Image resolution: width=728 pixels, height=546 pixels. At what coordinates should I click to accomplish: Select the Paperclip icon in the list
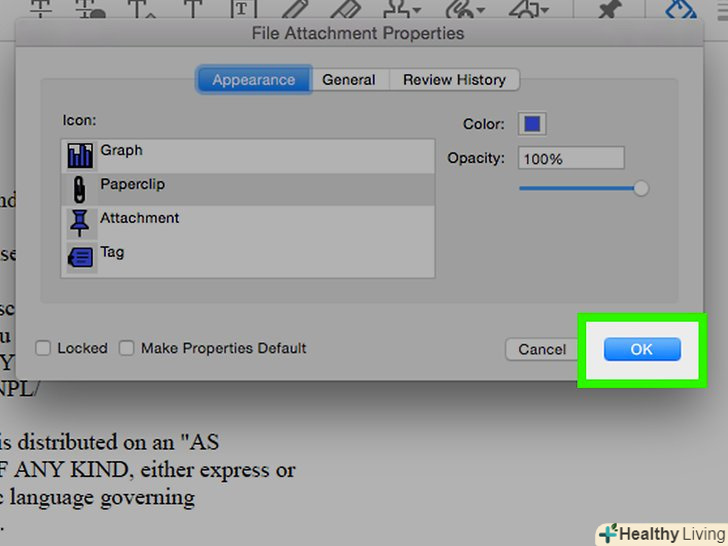click(x=79, y=189)
